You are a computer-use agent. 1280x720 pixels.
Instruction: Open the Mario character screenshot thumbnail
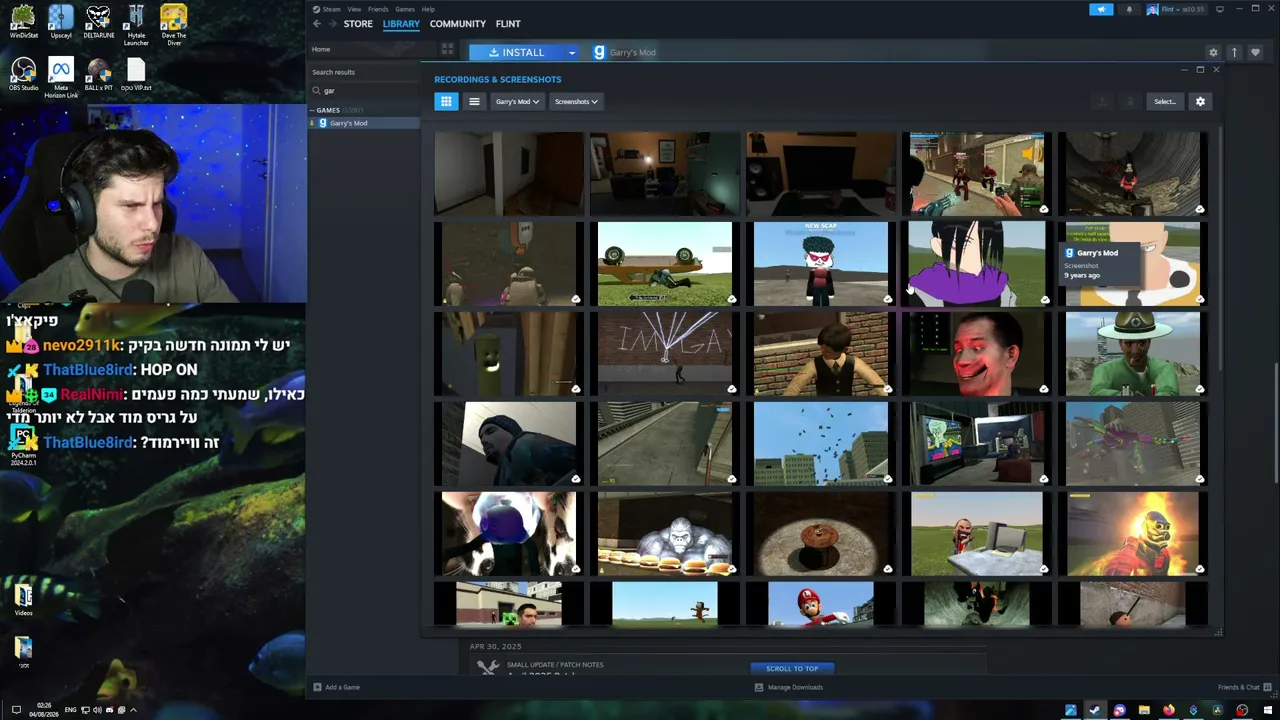[x=821, y=604]
